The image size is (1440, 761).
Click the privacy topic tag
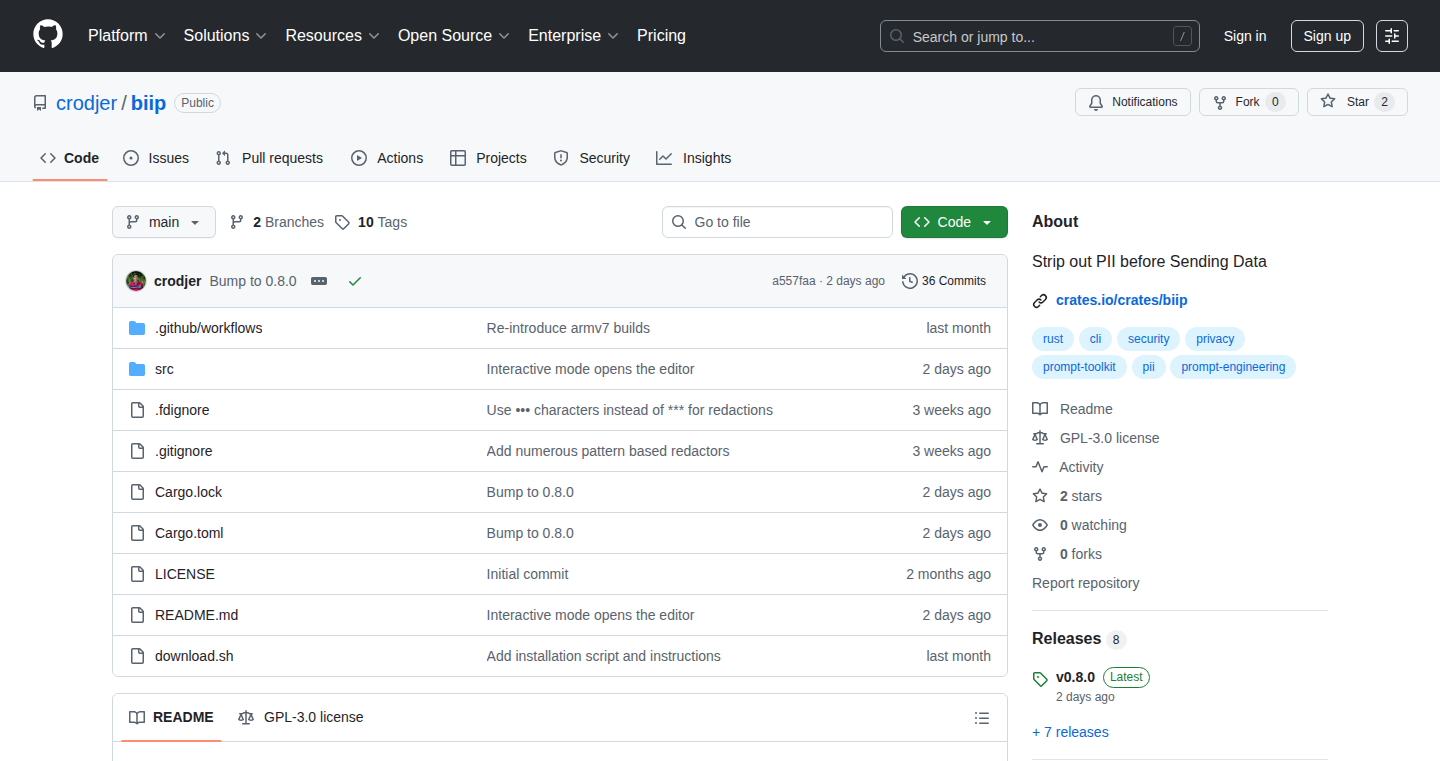[1215, 339]
